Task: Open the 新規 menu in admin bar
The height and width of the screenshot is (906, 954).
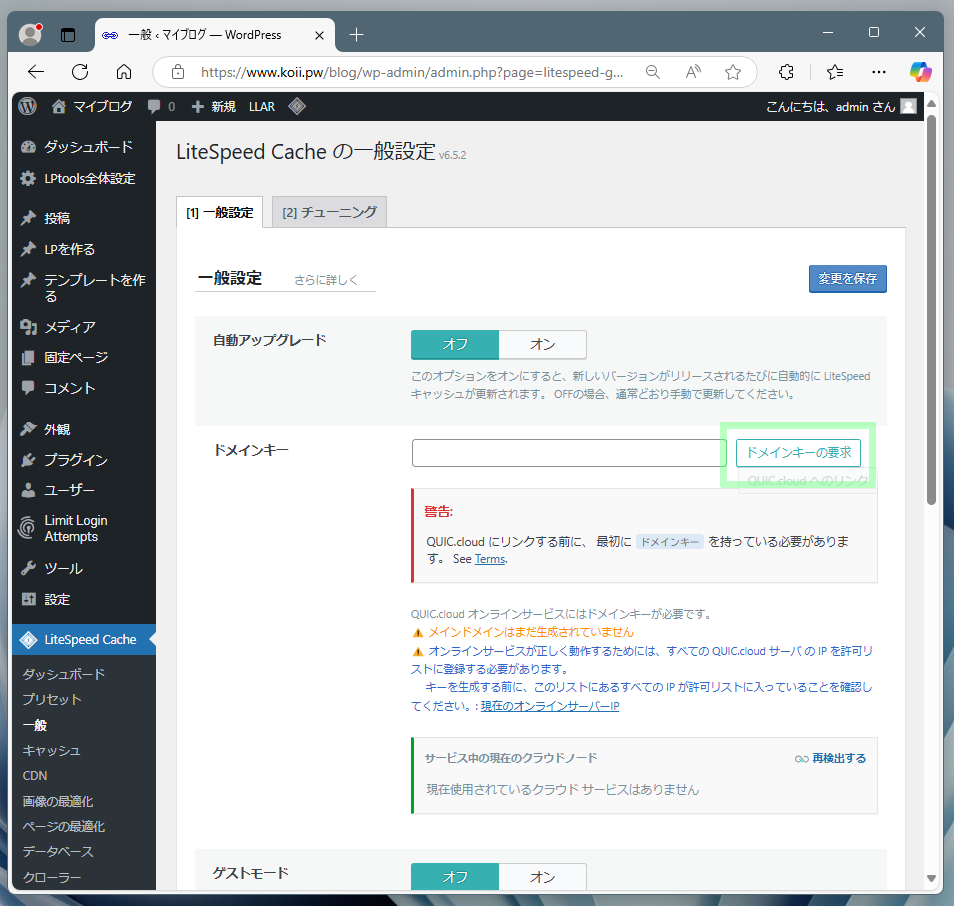Action: tap(214, 106)
